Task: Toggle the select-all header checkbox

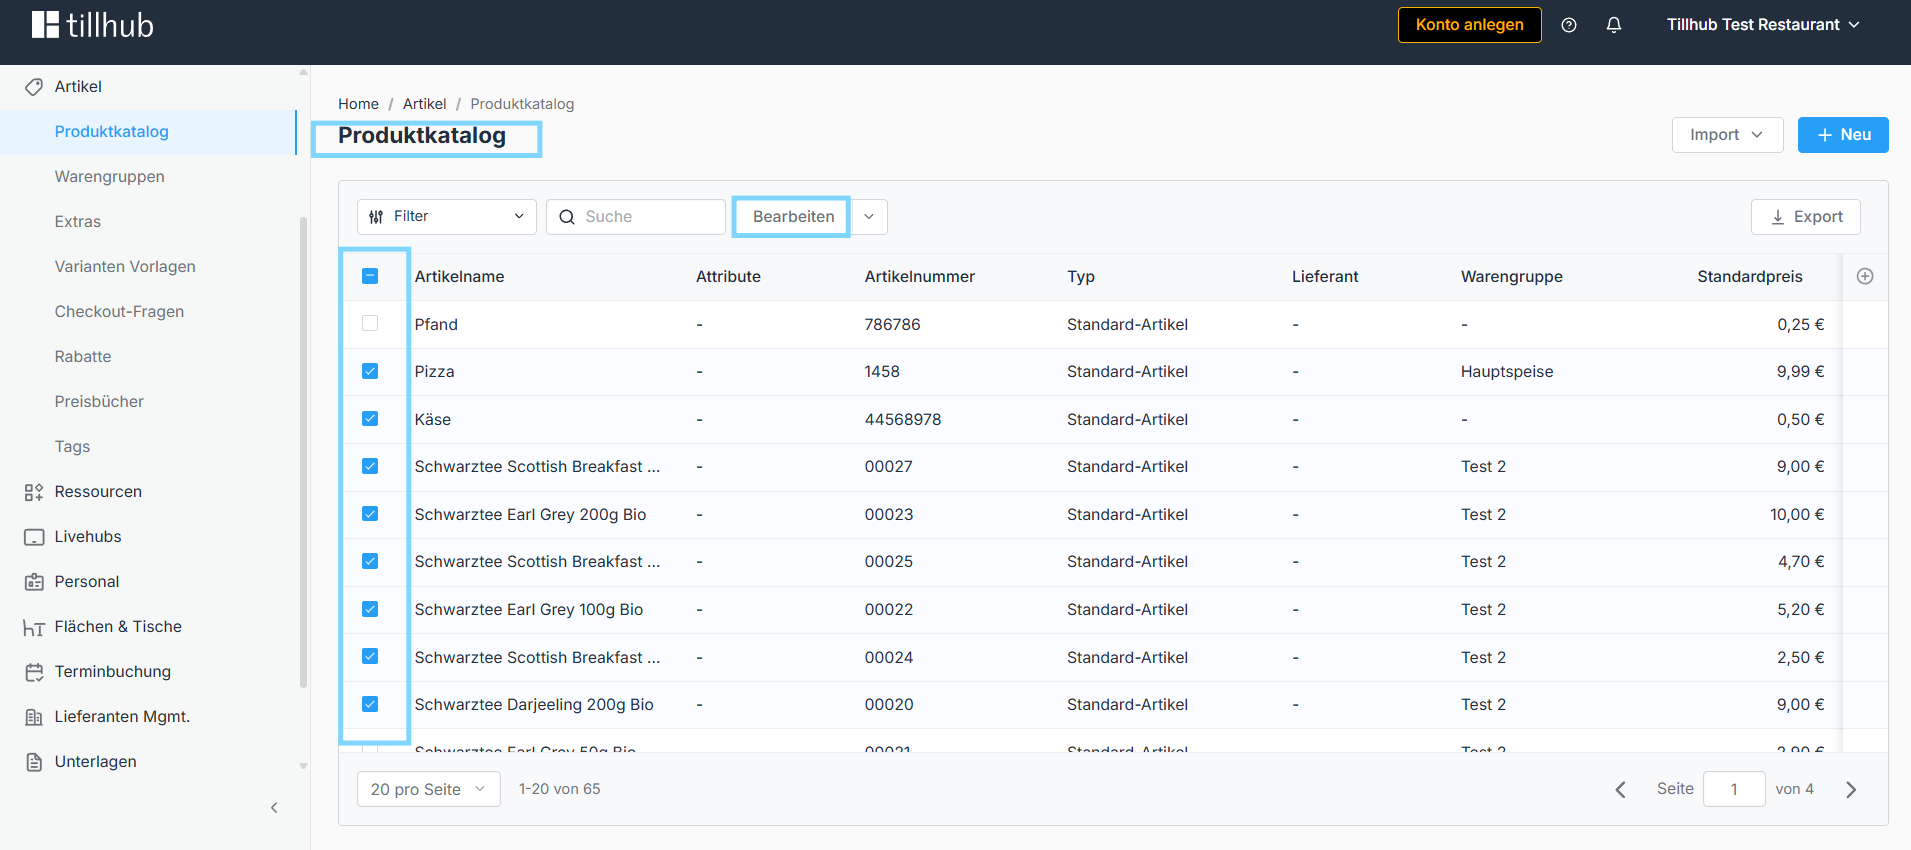Action: 370,276
